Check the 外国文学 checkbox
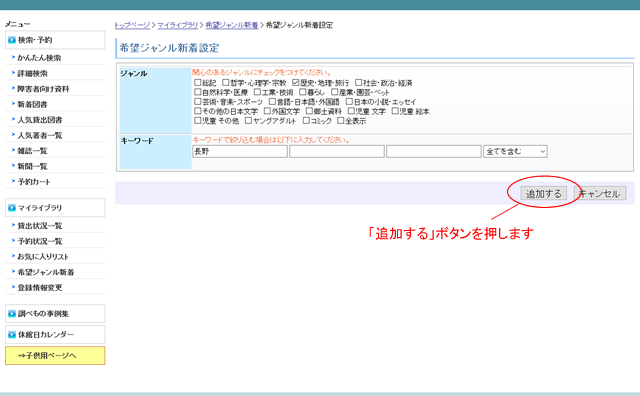Image resolution: width=640 pixels, height=396 pixels. 267,111
